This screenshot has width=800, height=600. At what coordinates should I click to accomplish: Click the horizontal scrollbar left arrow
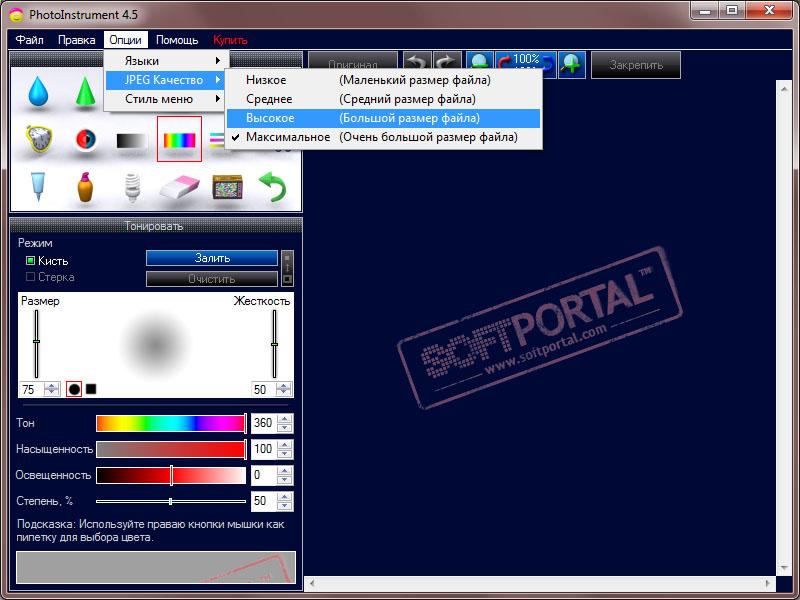point(312,583)
